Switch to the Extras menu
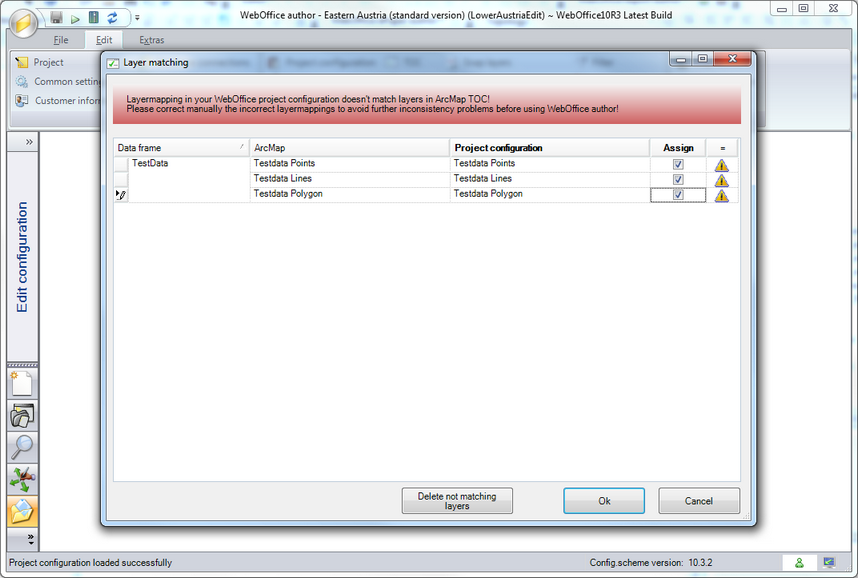 coord(151,40)
